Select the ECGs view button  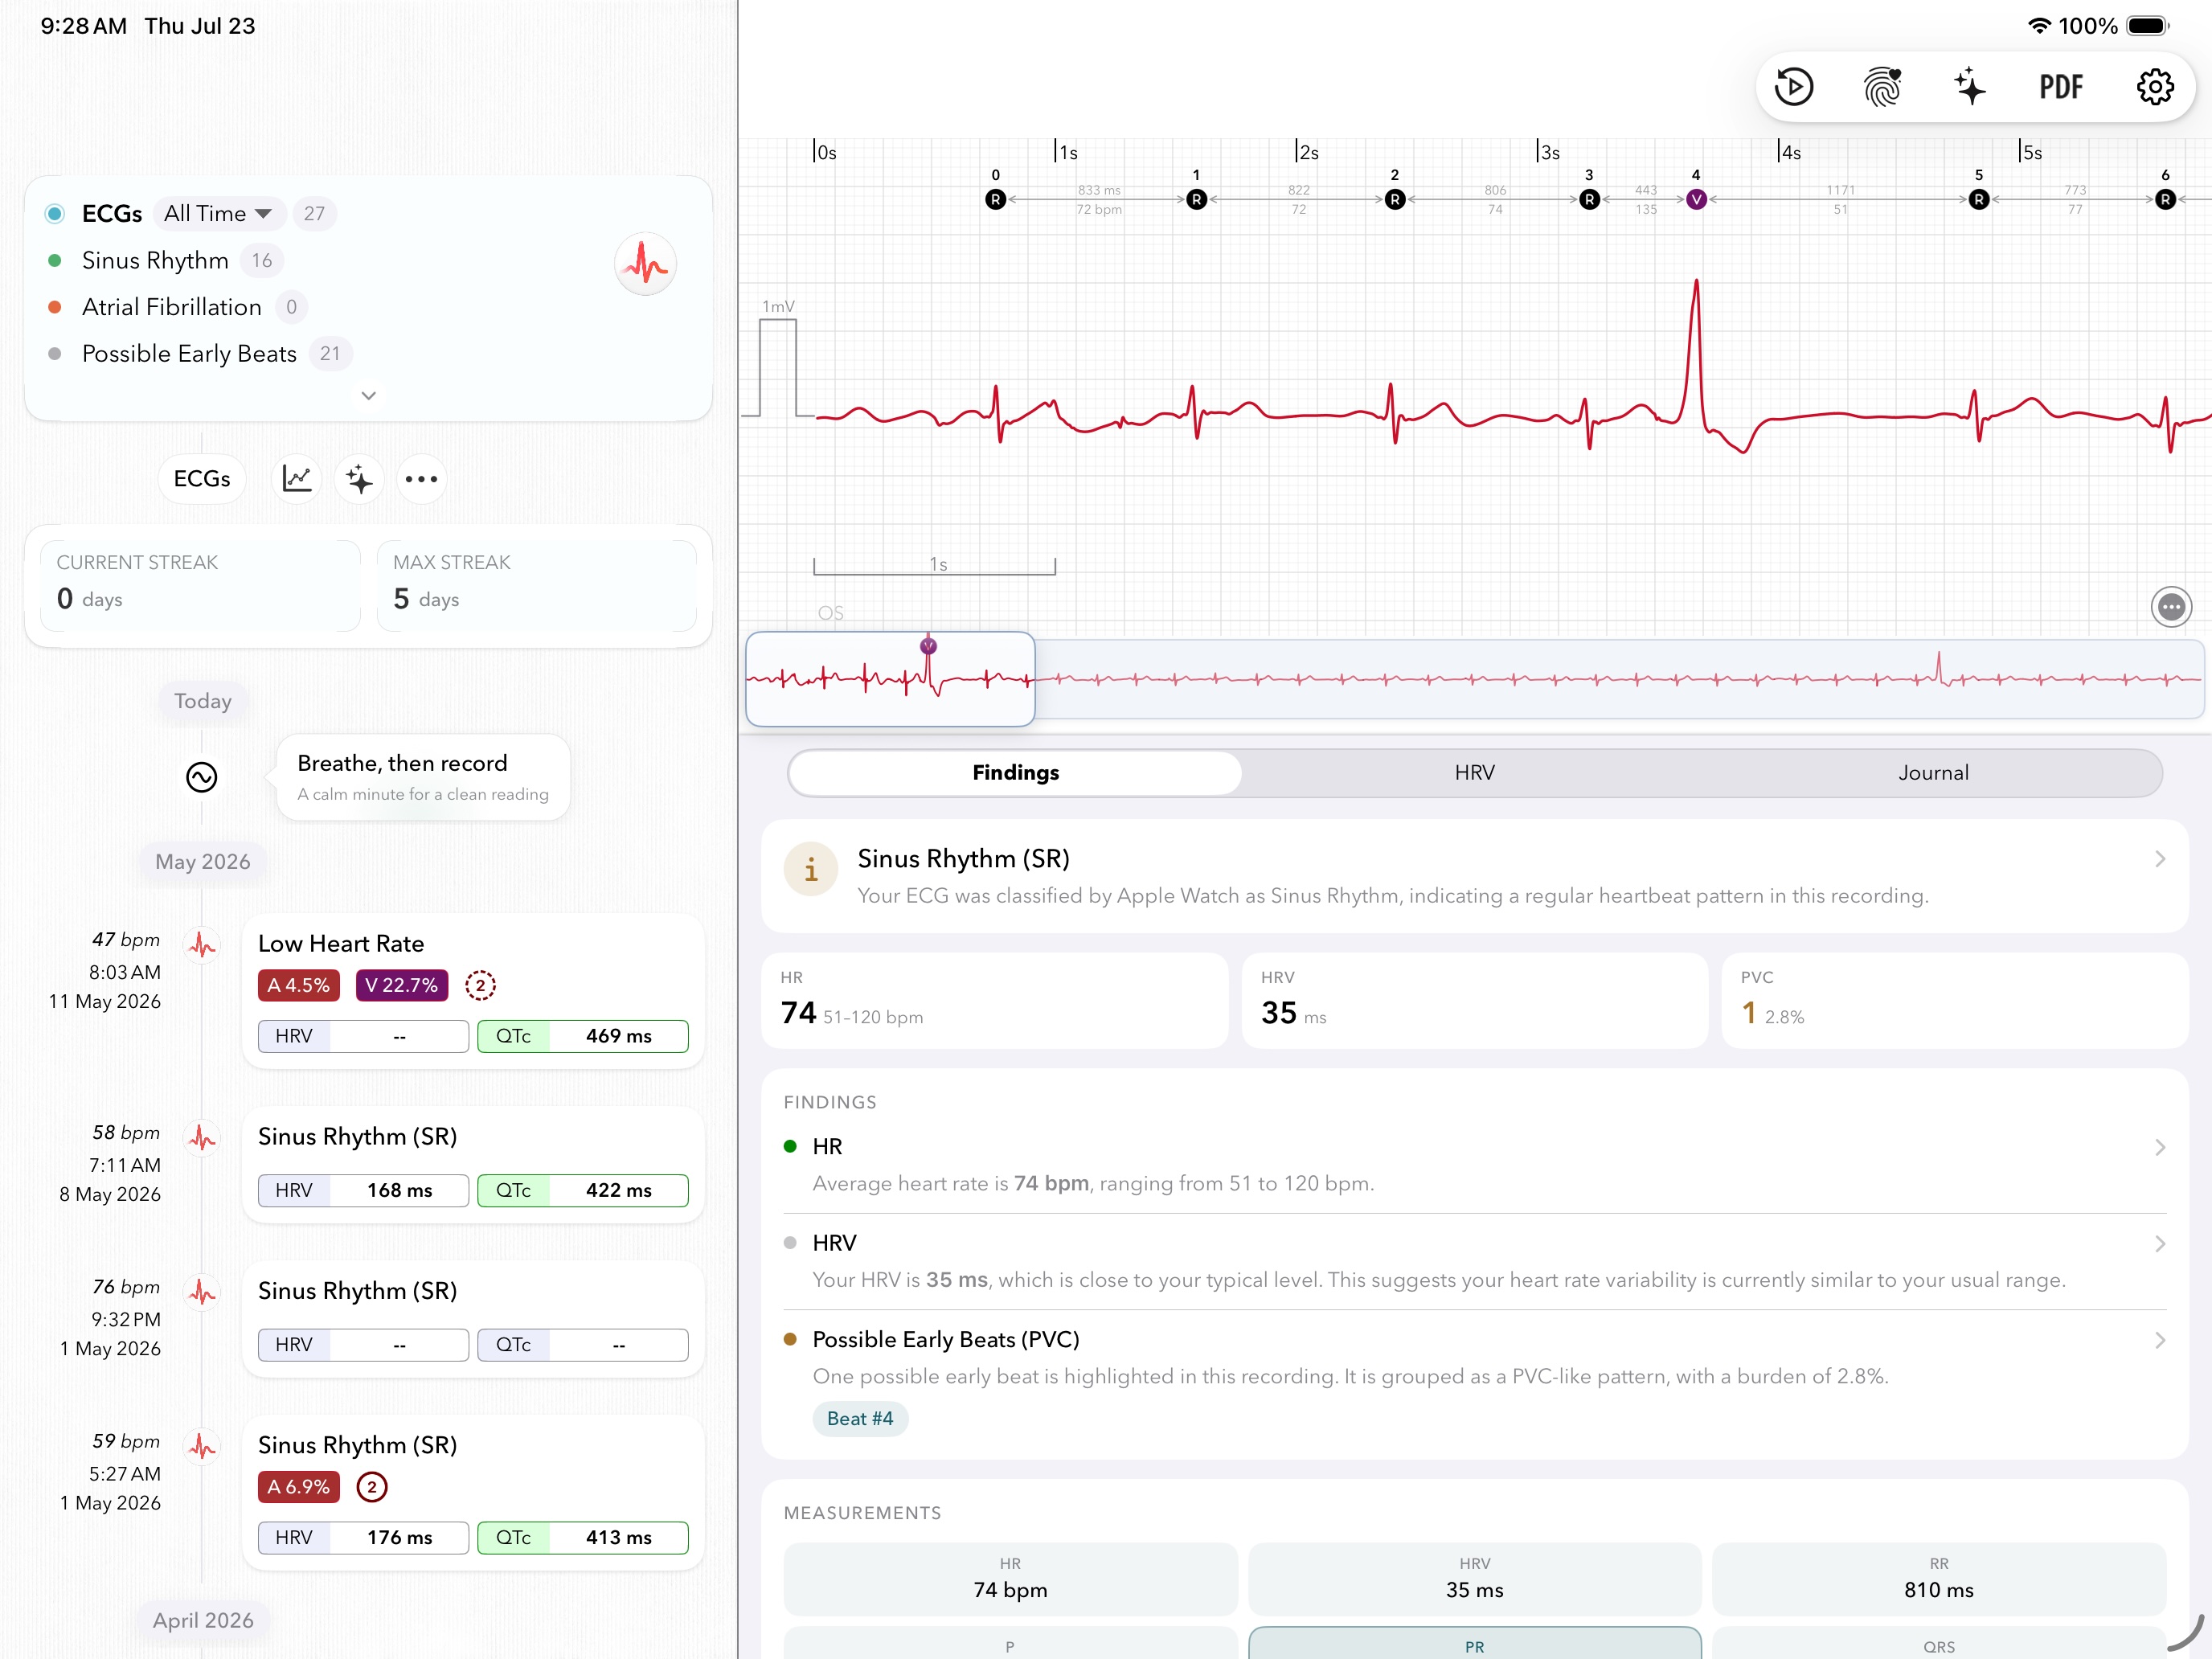click(202, 479)
